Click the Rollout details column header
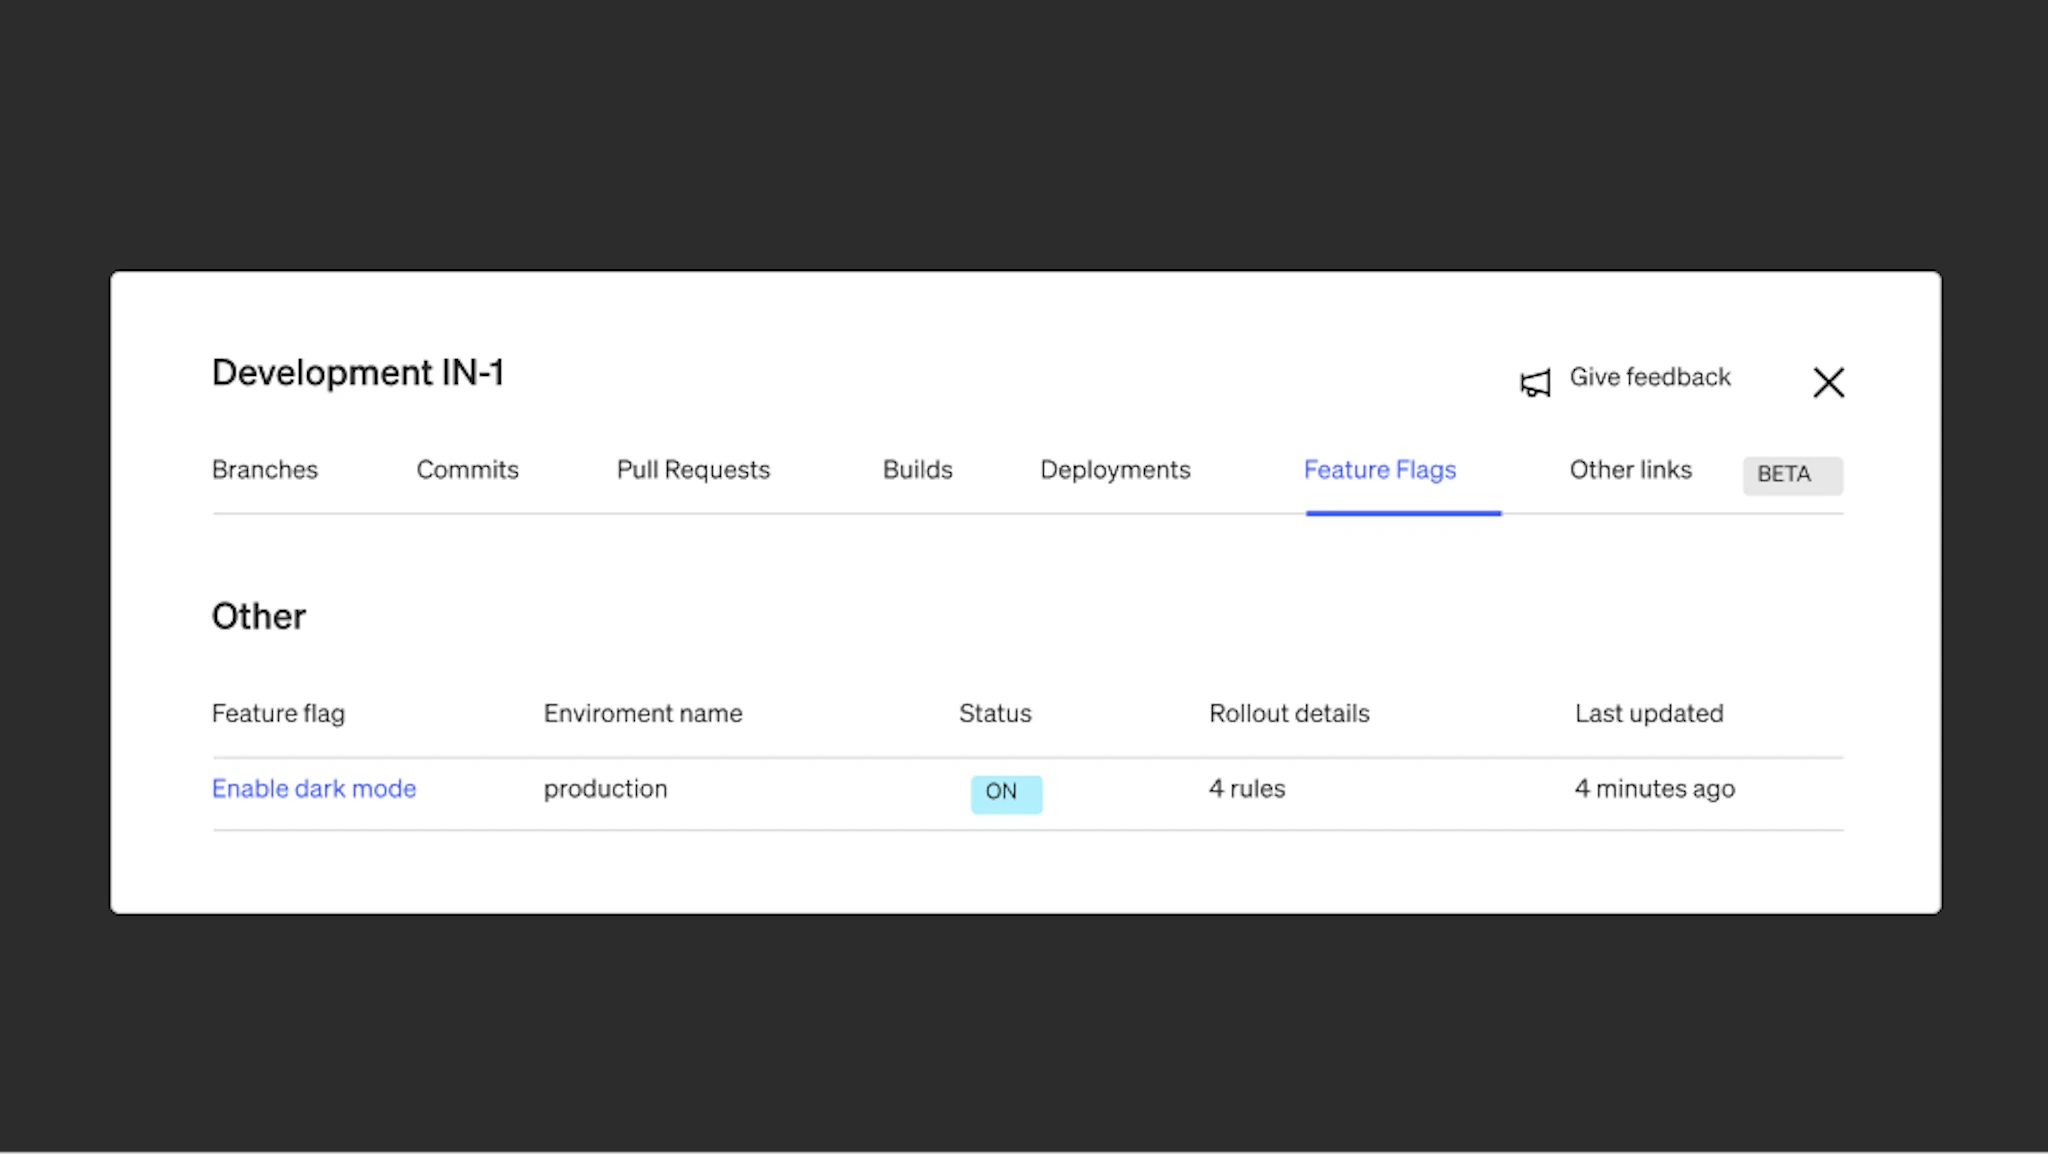 1289,714
